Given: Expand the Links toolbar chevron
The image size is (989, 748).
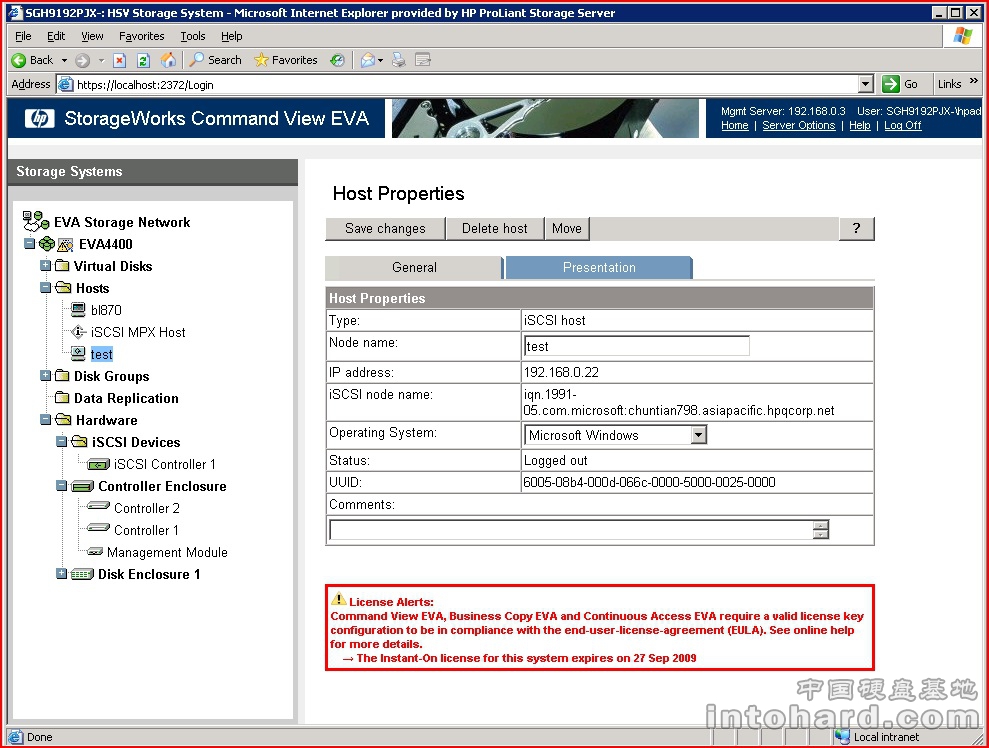Looking at the screenshot, I should pos(974,81).
